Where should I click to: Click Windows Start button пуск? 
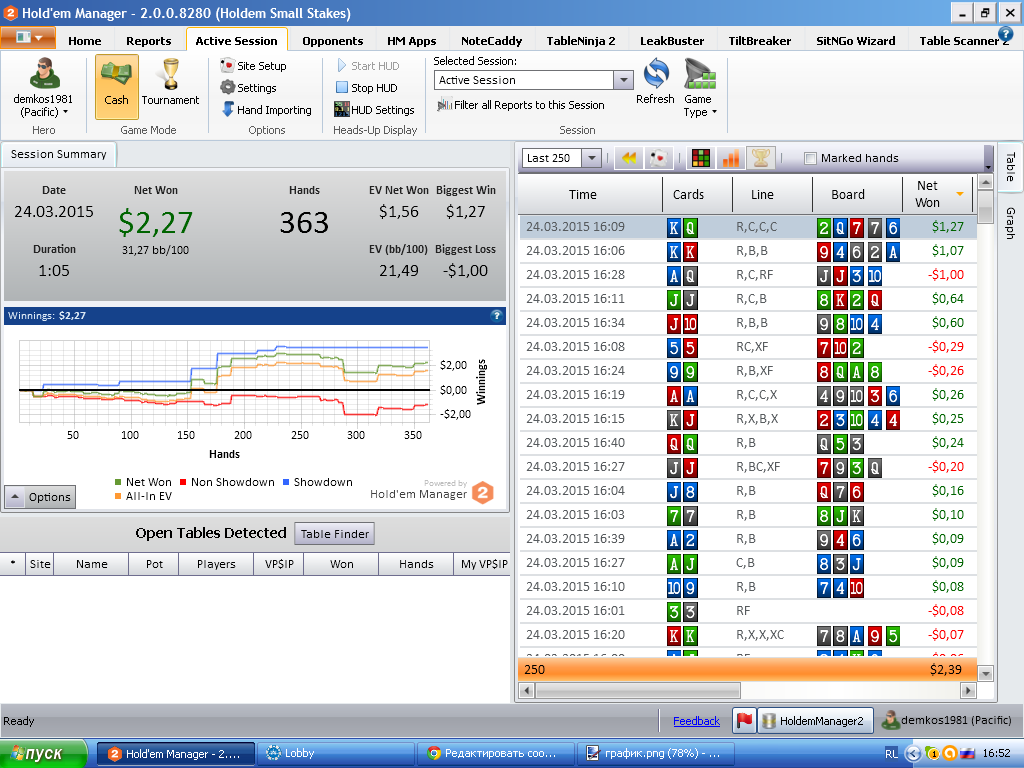coord(43,754)
